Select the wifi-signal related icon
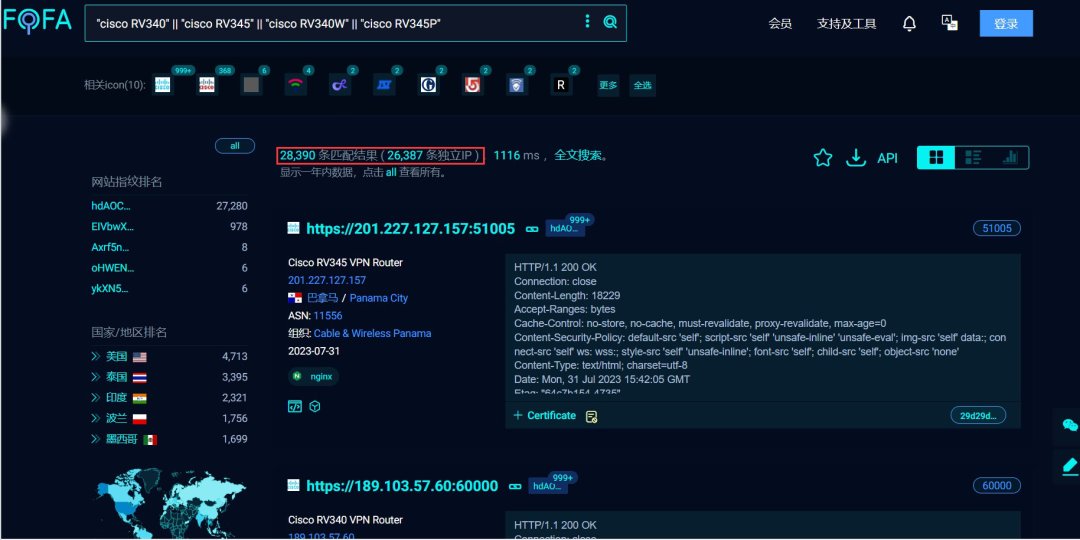Image resolution: width=1080 pixels, height=540 pixels. point(295,85)
